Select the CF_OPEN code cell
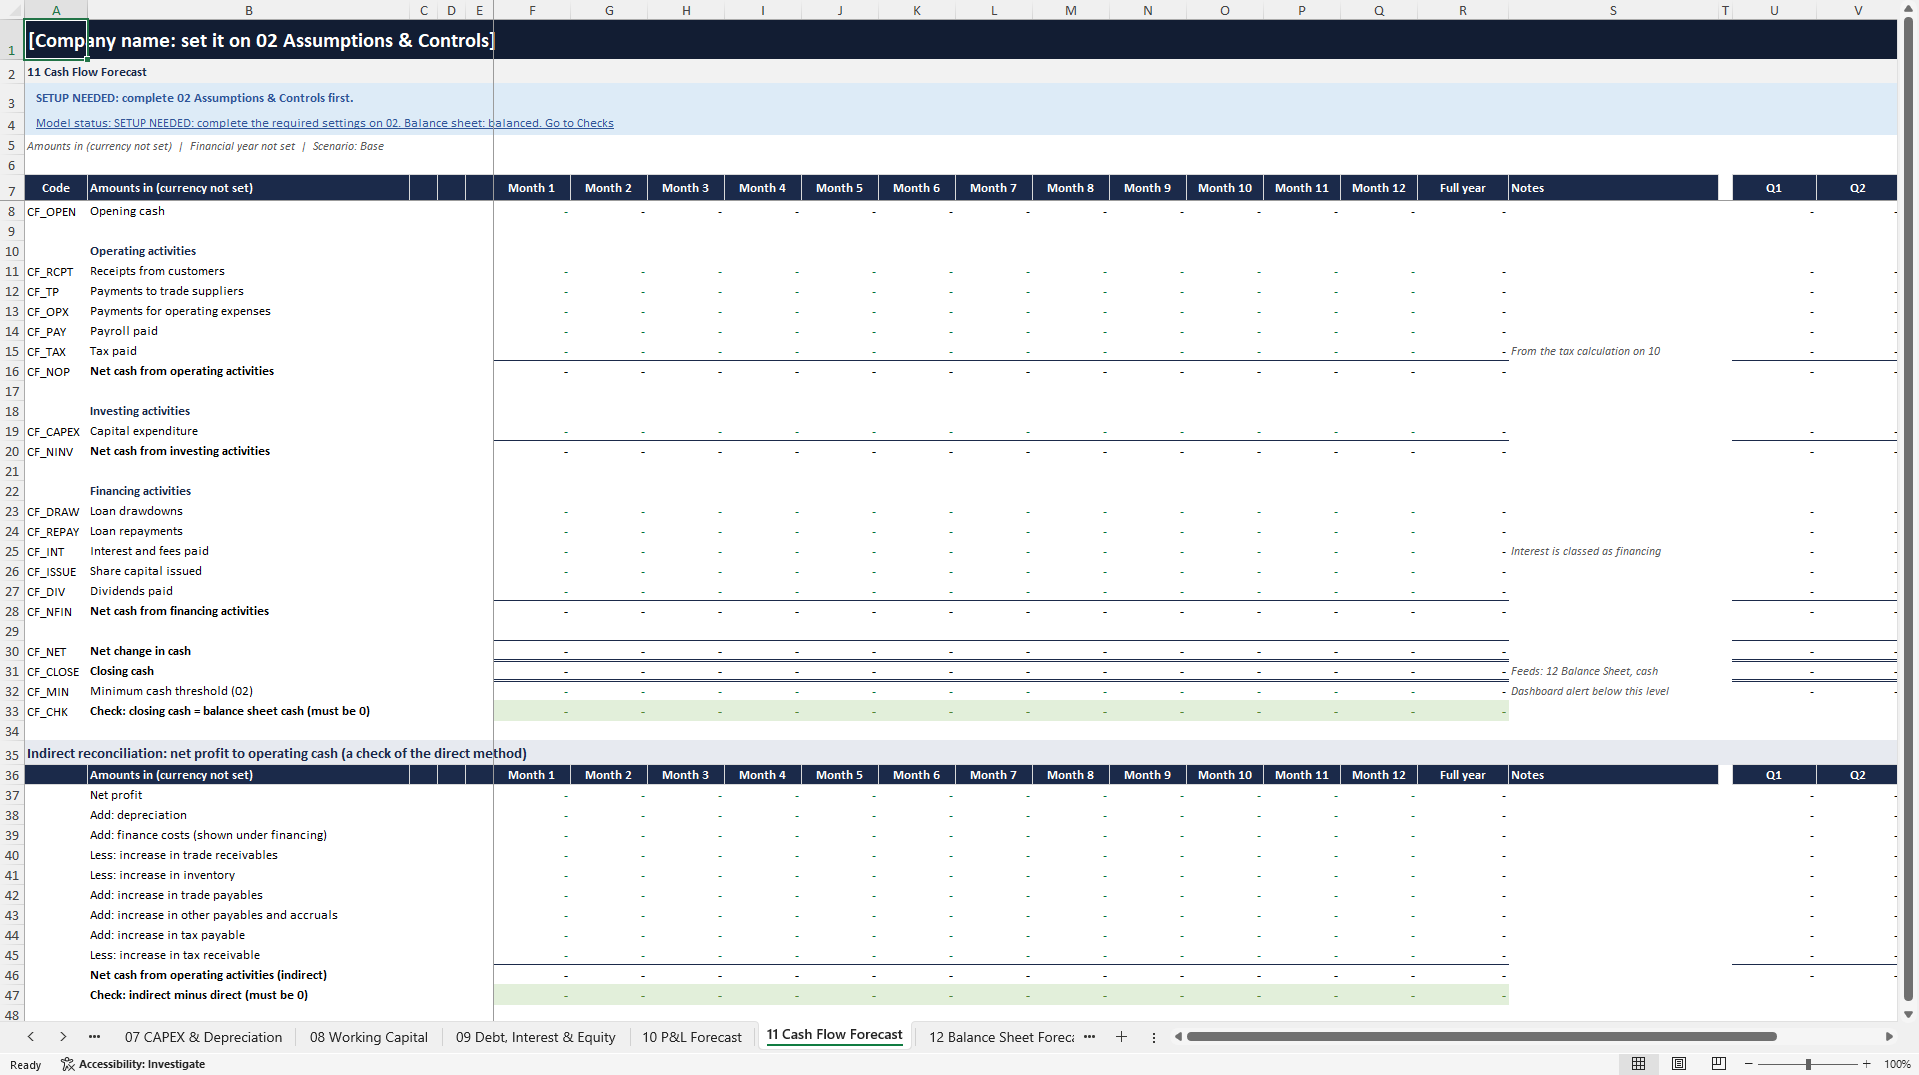 (56, 211)
